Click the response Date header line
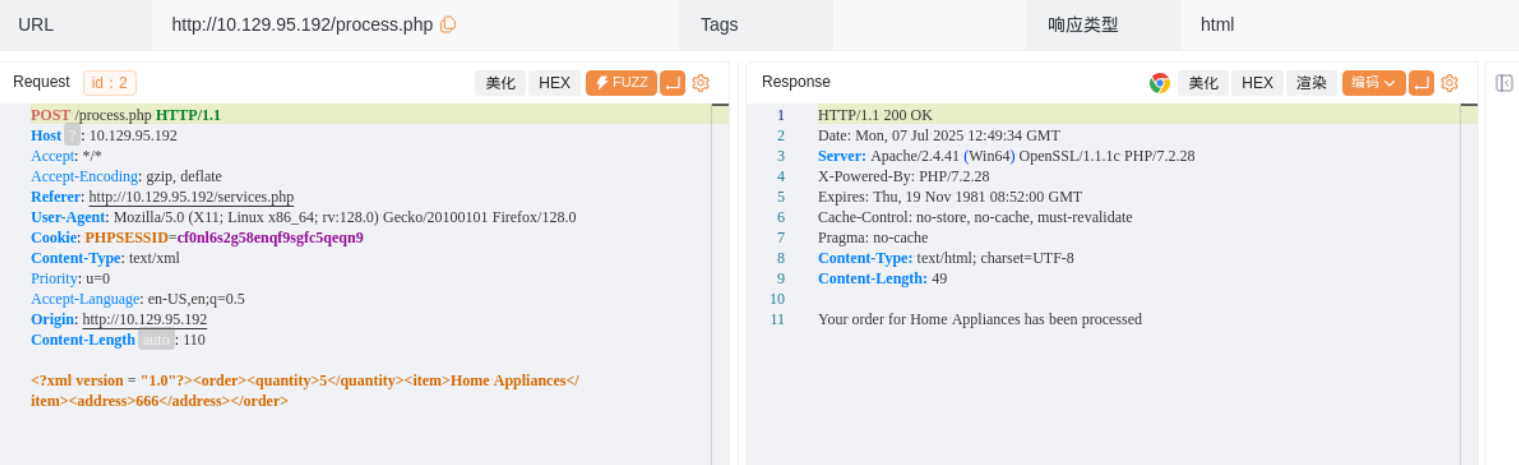 coord(939,135)
